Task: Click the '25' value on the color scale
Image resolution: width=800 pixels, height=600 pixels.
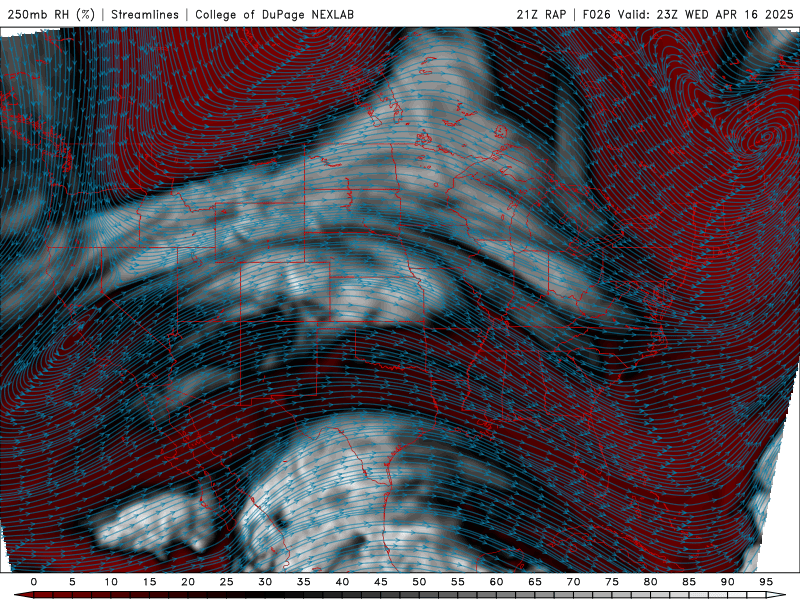Action: (227, 582)
